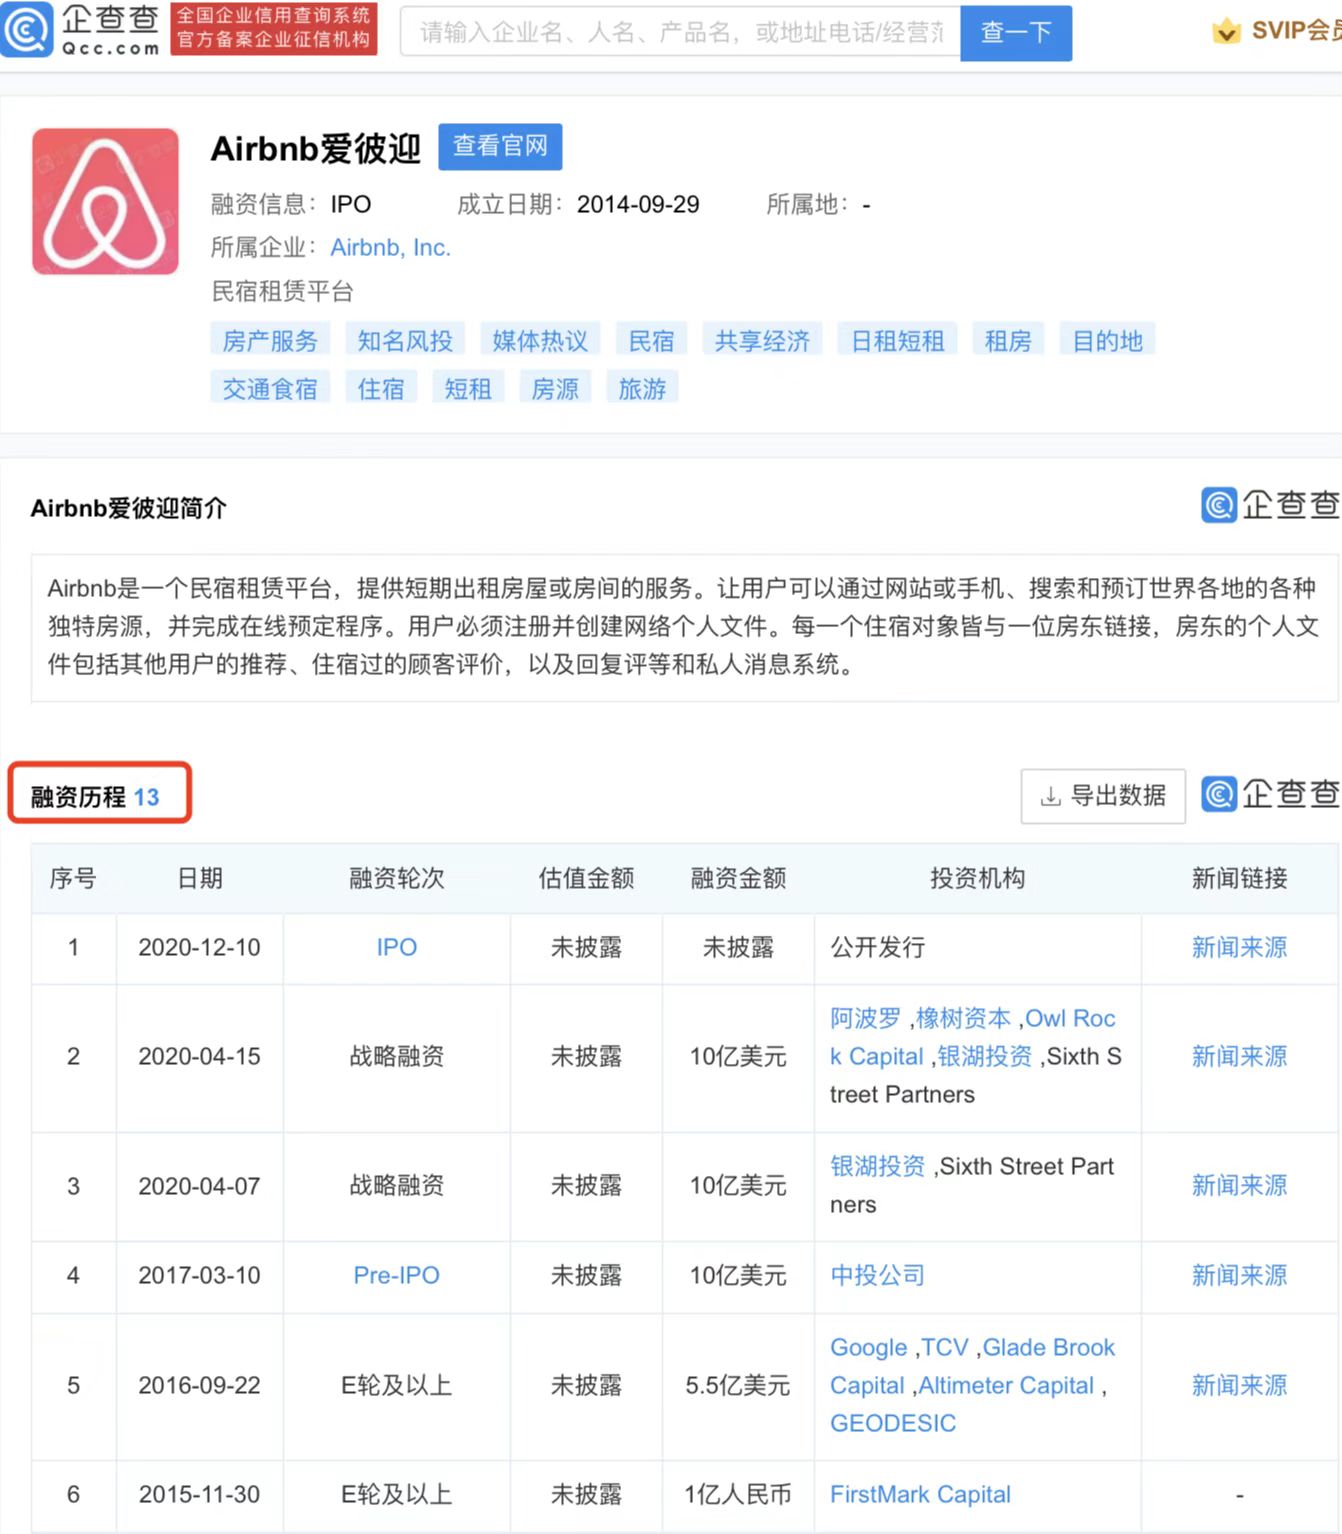Open the Pre-IPO round link
Viewport: 1342px width, 1534px height.
(x=396, y=1275)
